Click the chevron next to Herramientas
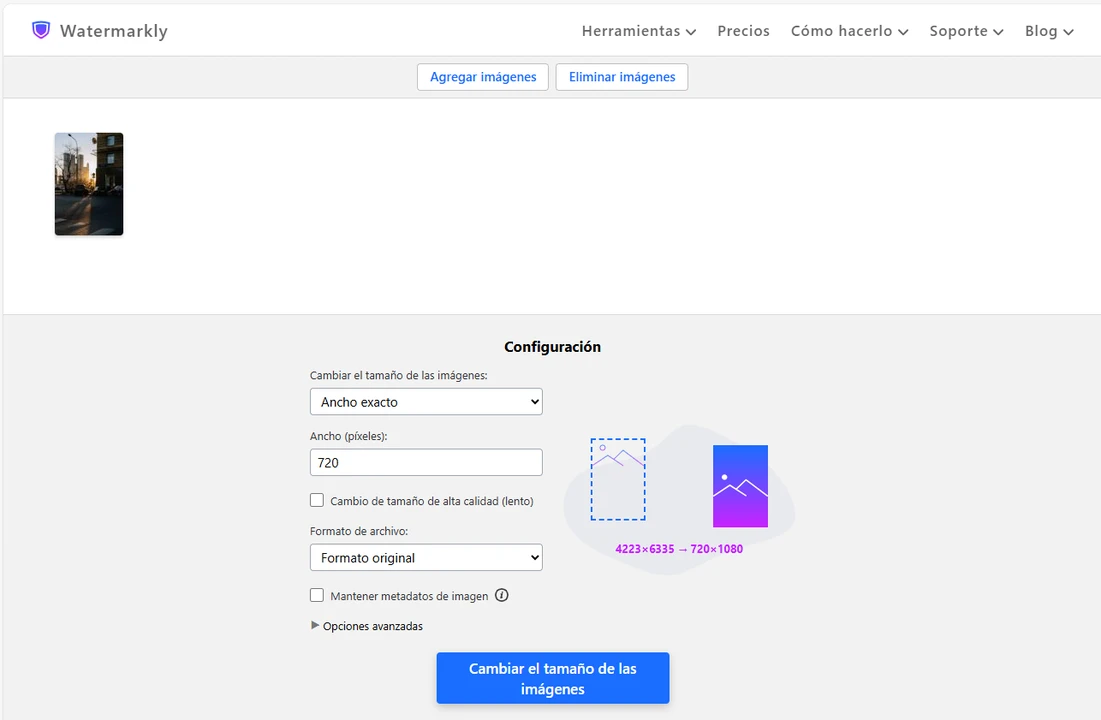 pos(691,32)
